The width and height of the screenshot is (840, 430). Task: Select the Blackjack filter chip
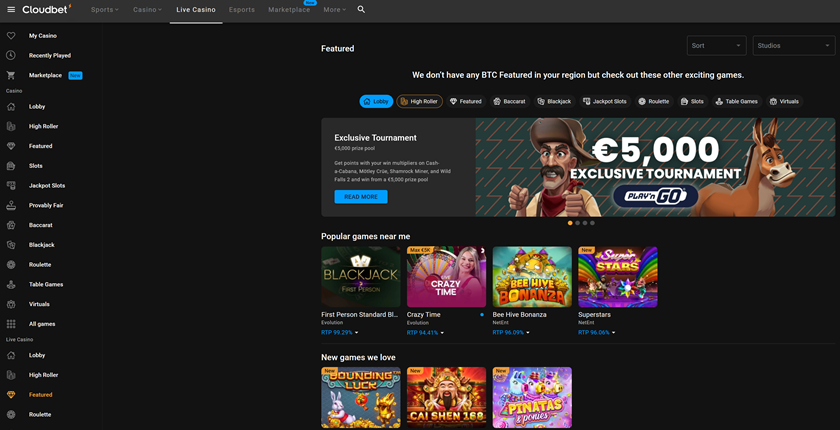(x=555, y=101)
